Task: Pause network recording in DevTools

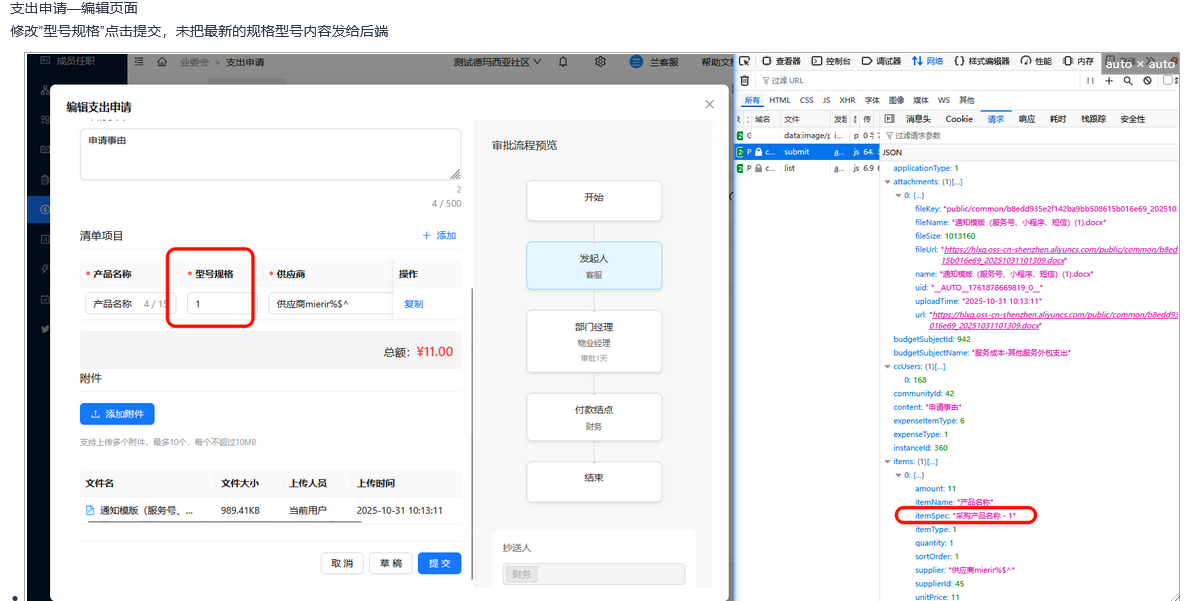Action: click(1090, 80)
